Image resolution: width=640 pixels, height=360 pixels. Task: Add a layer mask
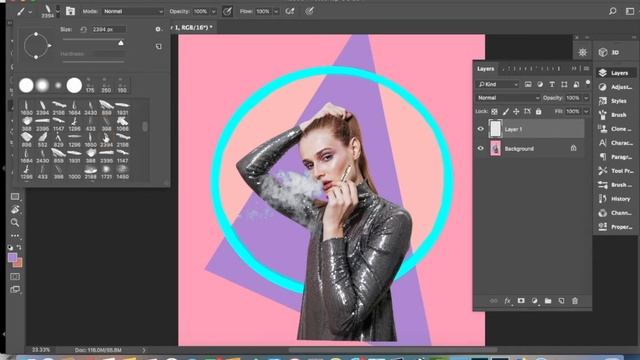pos(521,301)
